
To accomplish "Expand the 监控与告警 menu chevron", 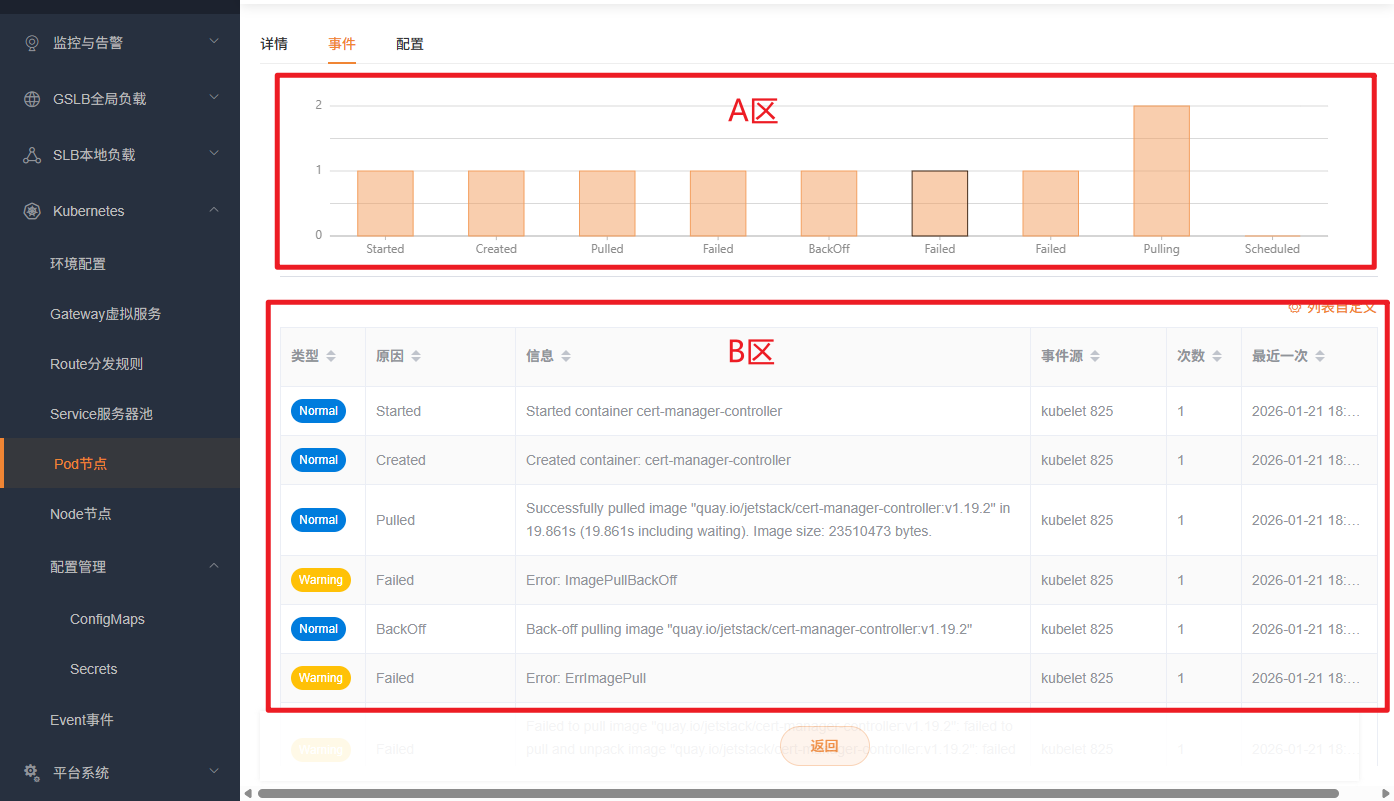I will click(214, 42).
